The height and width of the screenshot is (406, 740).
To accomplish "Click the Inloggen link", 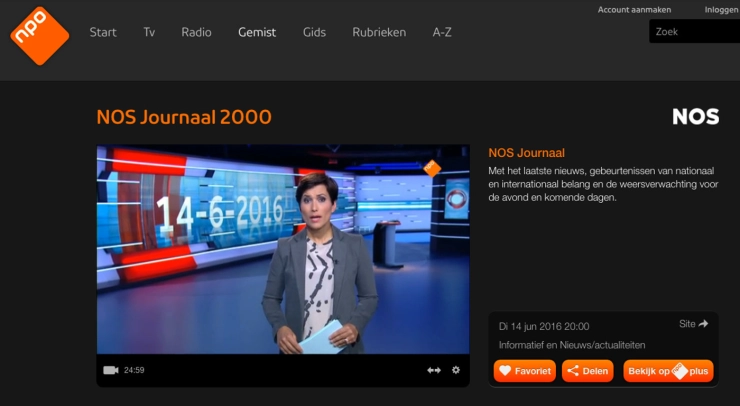I will (x=722, y=10).
